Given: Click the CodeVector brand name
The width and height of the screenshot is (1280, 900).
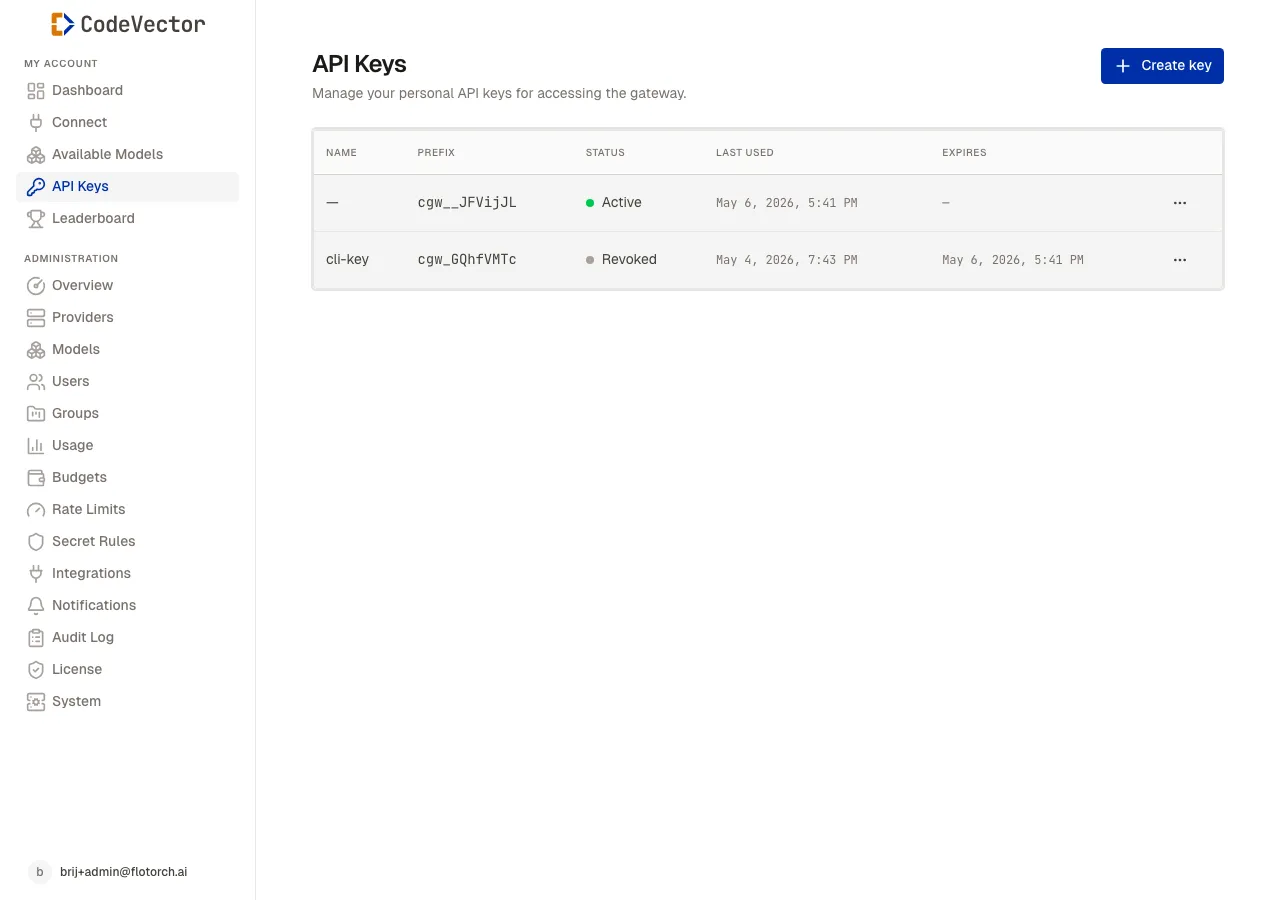Looking at the screenshot, I should click(x=143, y=24).
